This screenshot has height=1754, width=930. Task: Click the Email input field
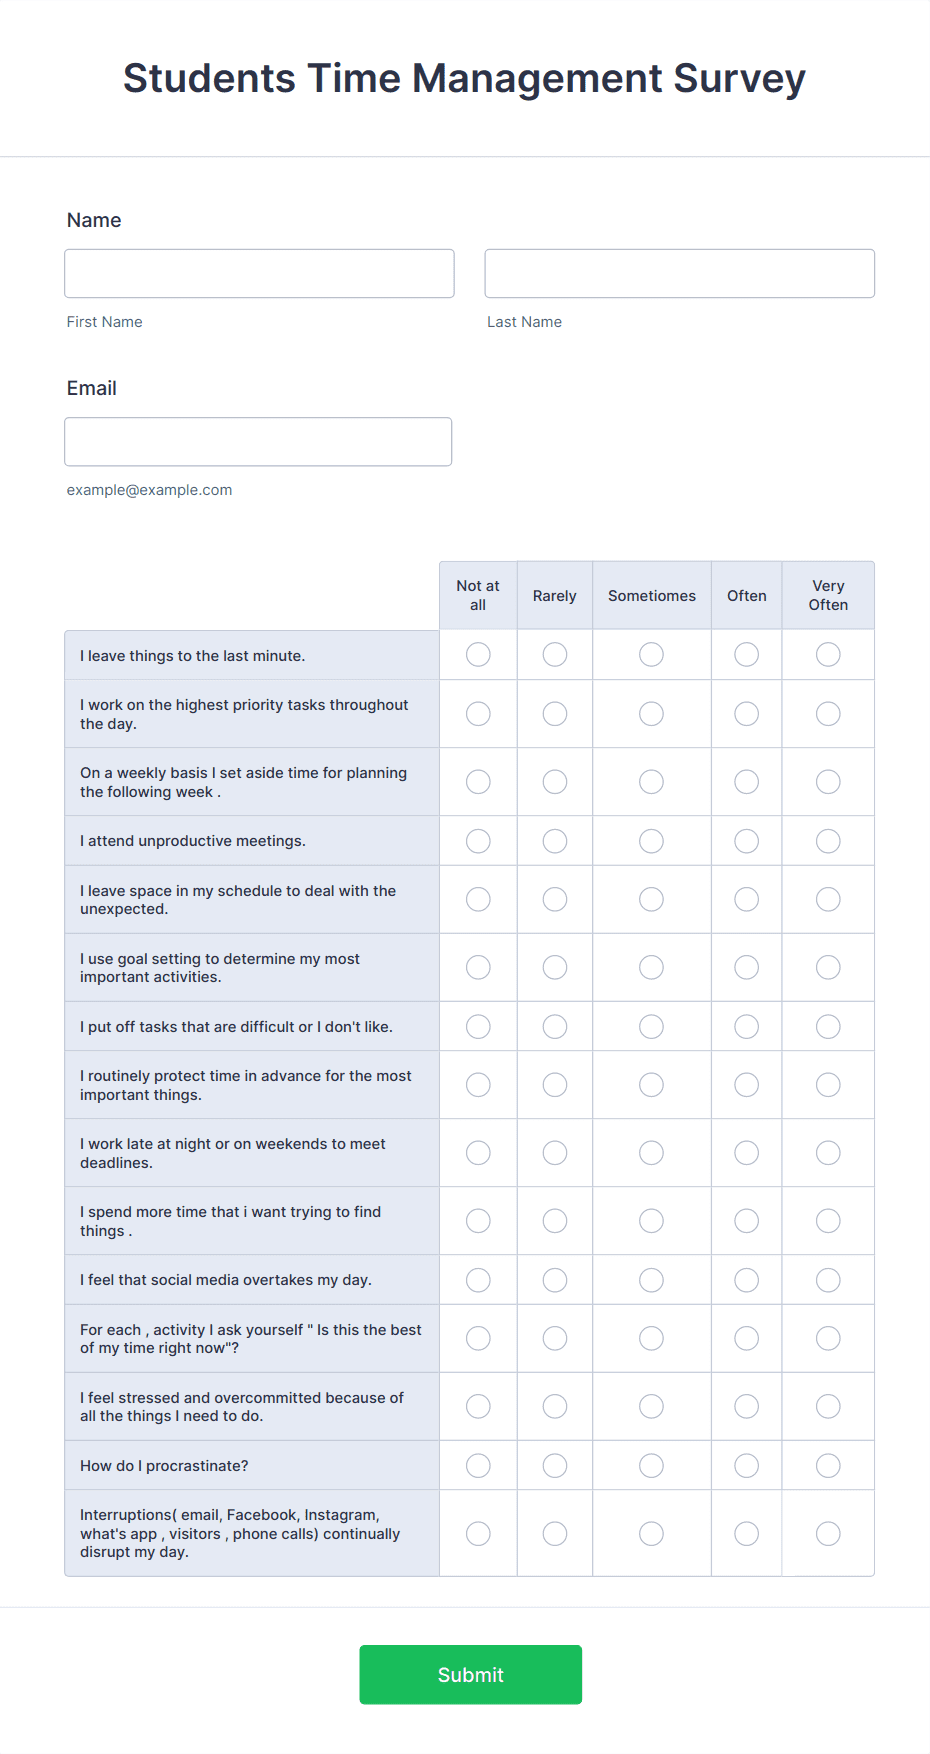(x=257, y=441)
